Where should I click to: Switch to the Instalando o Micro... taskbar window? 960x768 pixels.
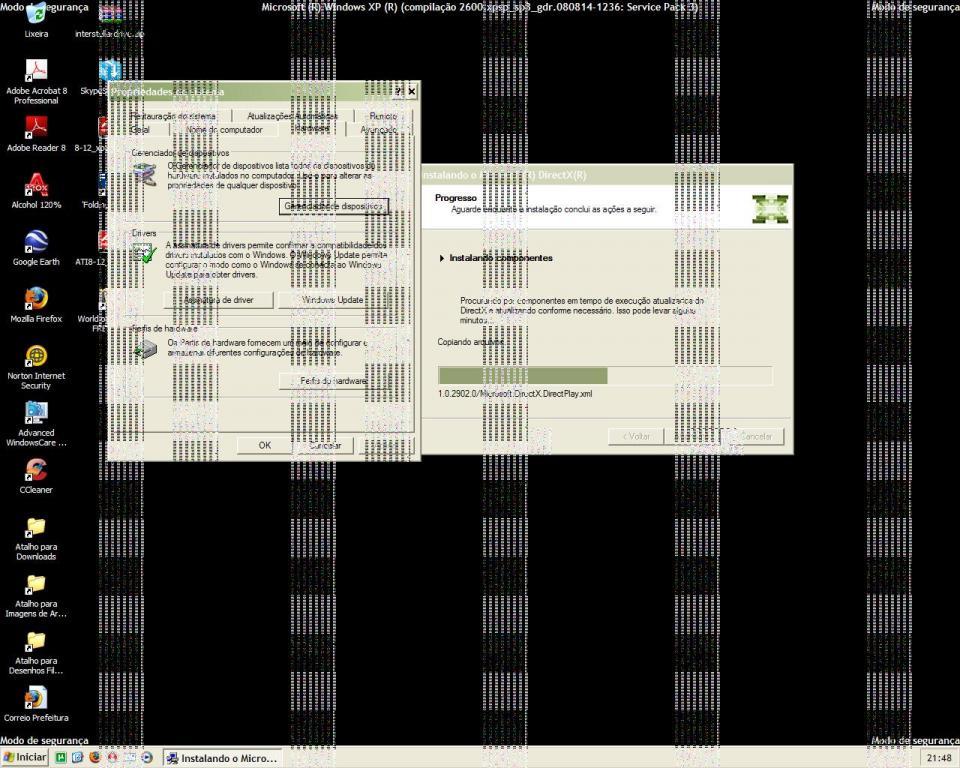coord(222,758)
